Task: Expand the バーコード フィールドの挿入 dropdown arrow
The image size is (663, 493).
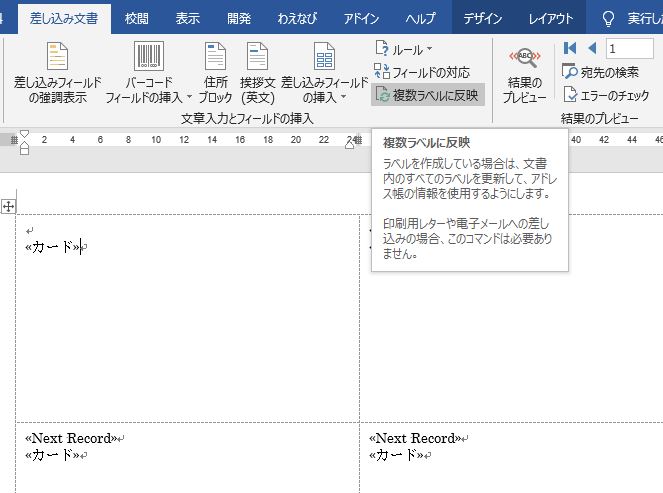Action: pos(189,97)
